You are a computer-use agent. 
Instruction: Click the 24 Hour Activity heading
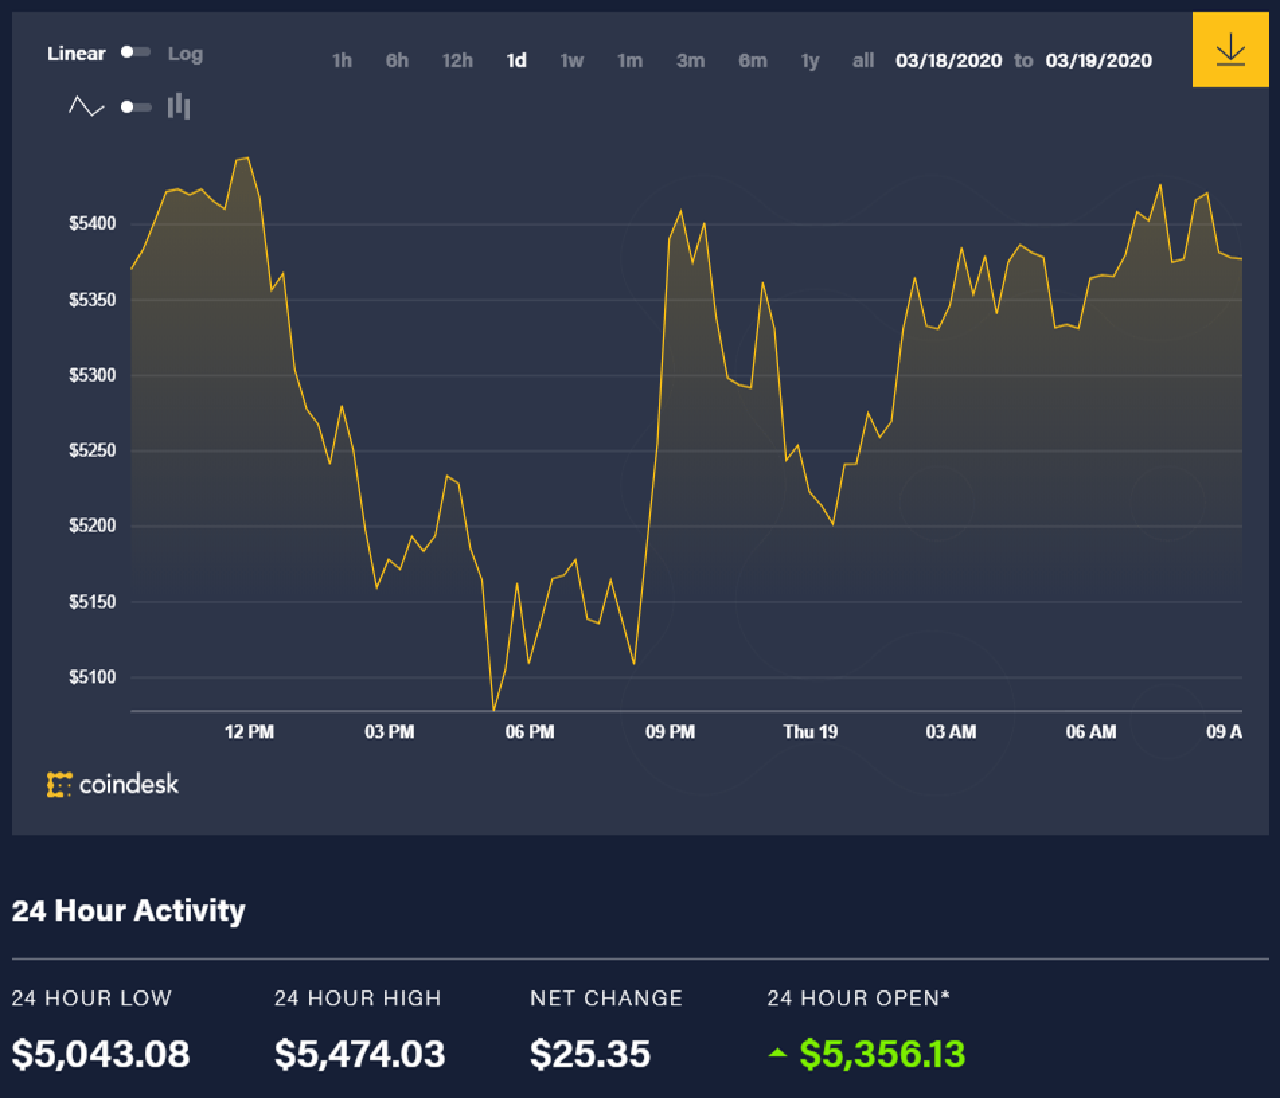click(128, 911)
